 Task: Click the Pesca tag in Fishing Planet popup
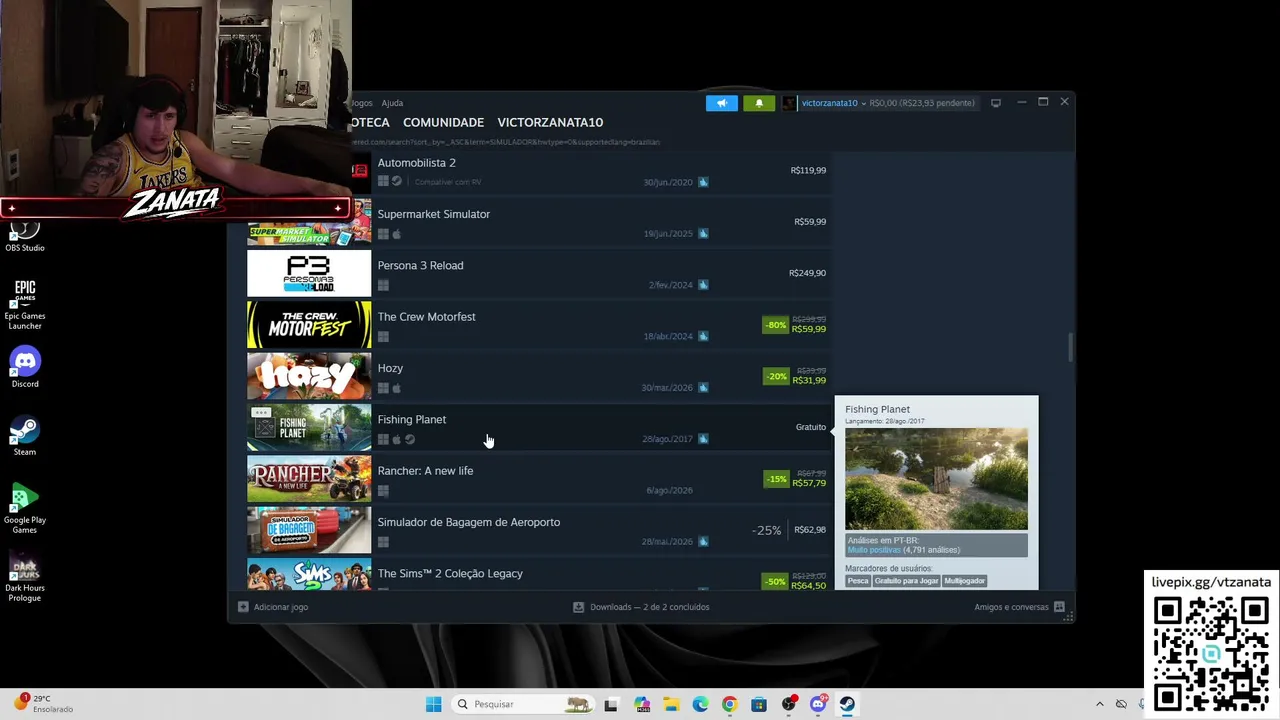click(858, 581)
